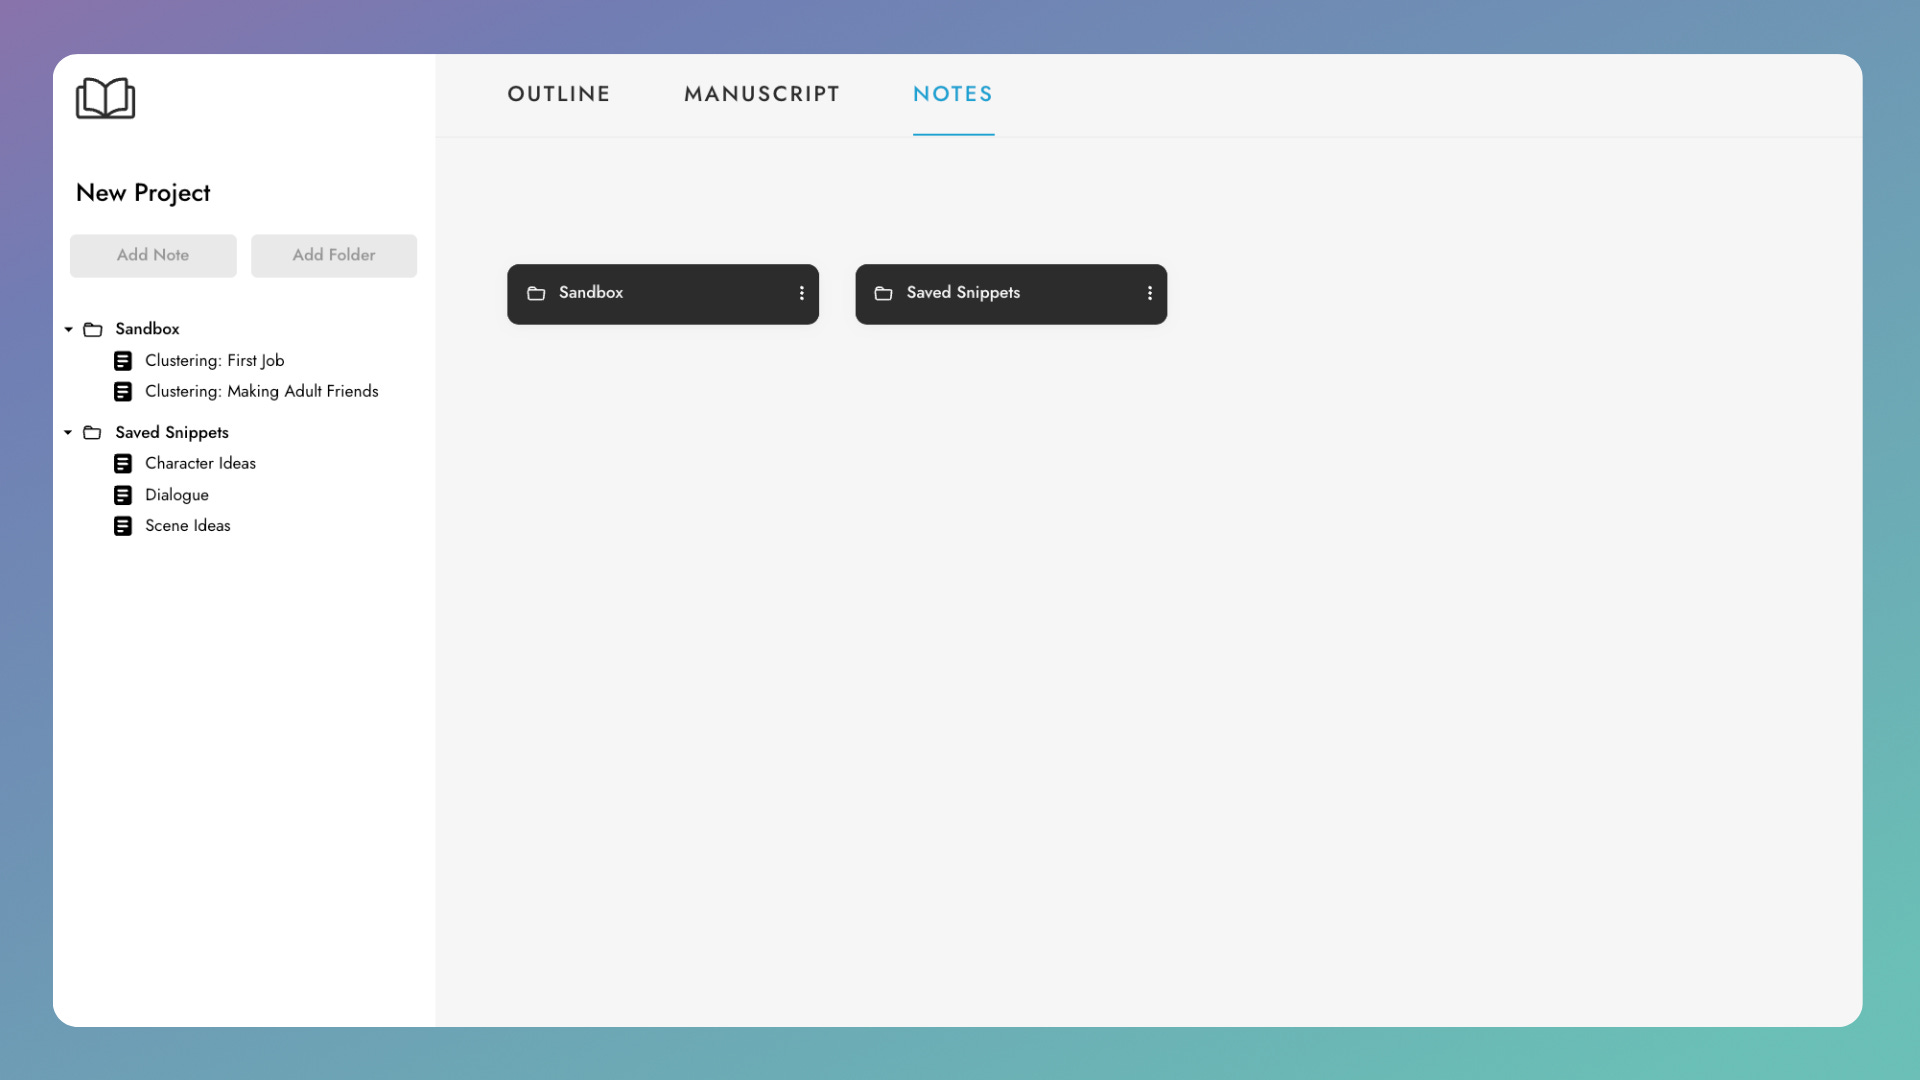Click the Add Note button
Screen dimensions: 1920x1080
(x=153, y=256)
